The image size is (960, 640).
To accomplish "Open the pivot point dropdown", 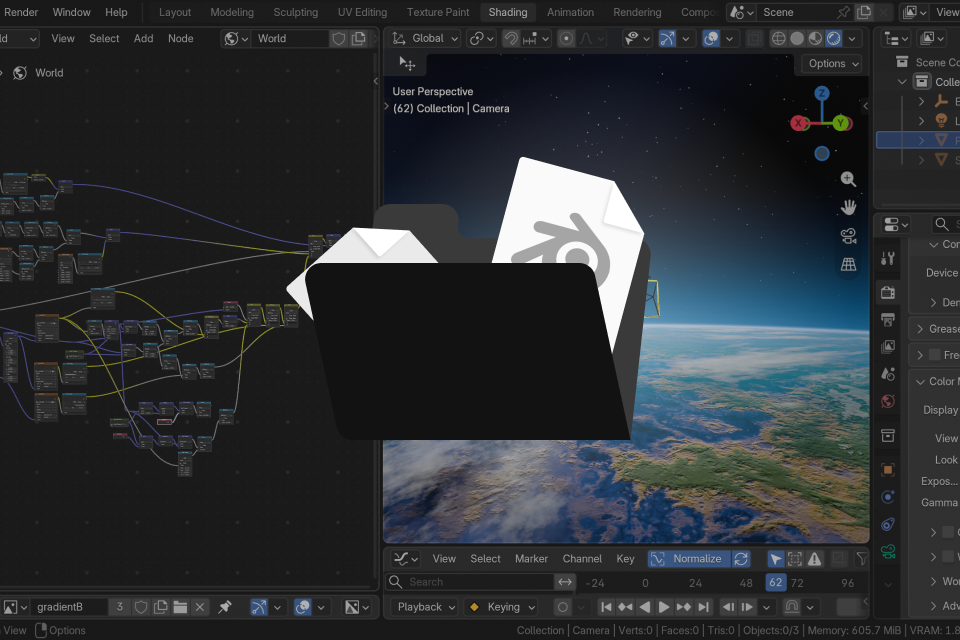I will tap(482, 39).
